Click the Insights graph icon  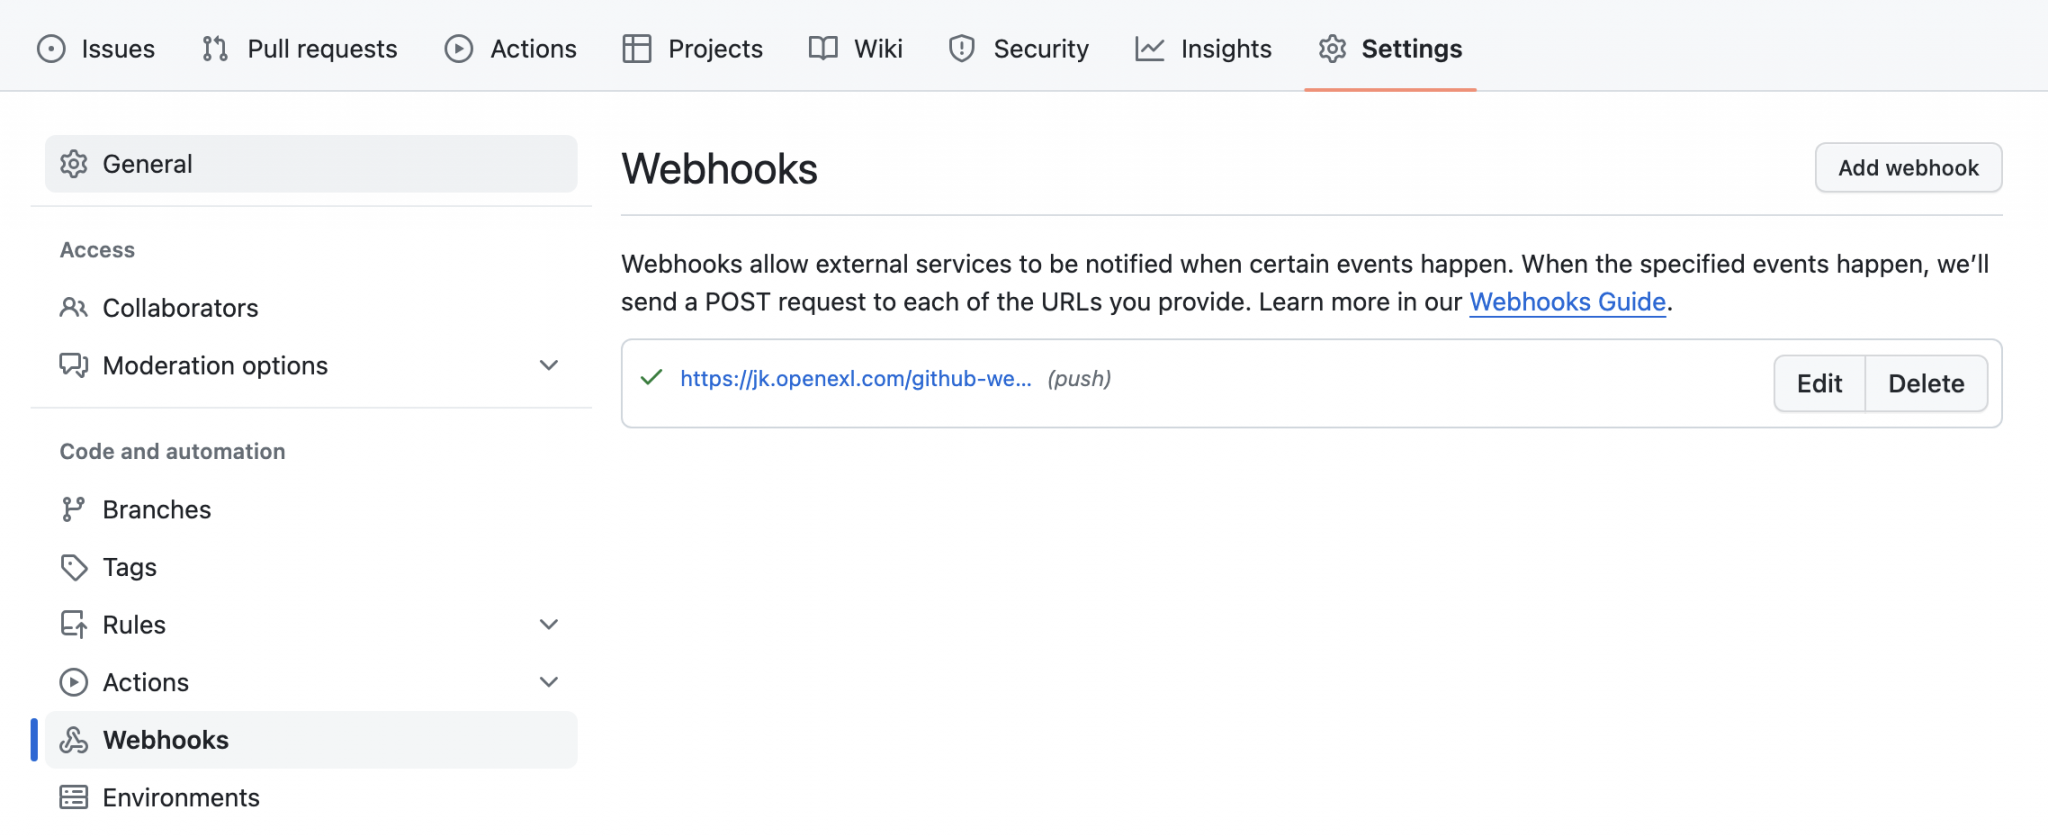[x=1149, y=49]
